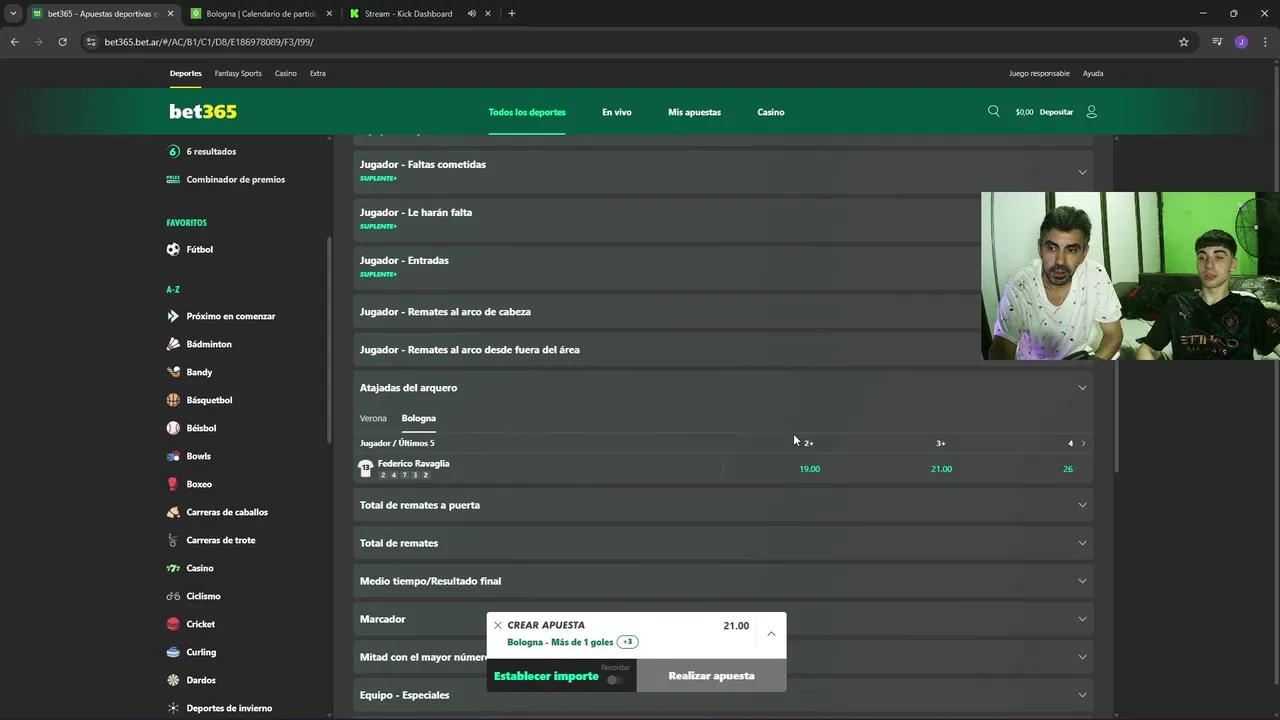Screen dimensions: 1280x720
Task: Expand Jugador - Faltas cometidas section
Action: click(1082, 172)
